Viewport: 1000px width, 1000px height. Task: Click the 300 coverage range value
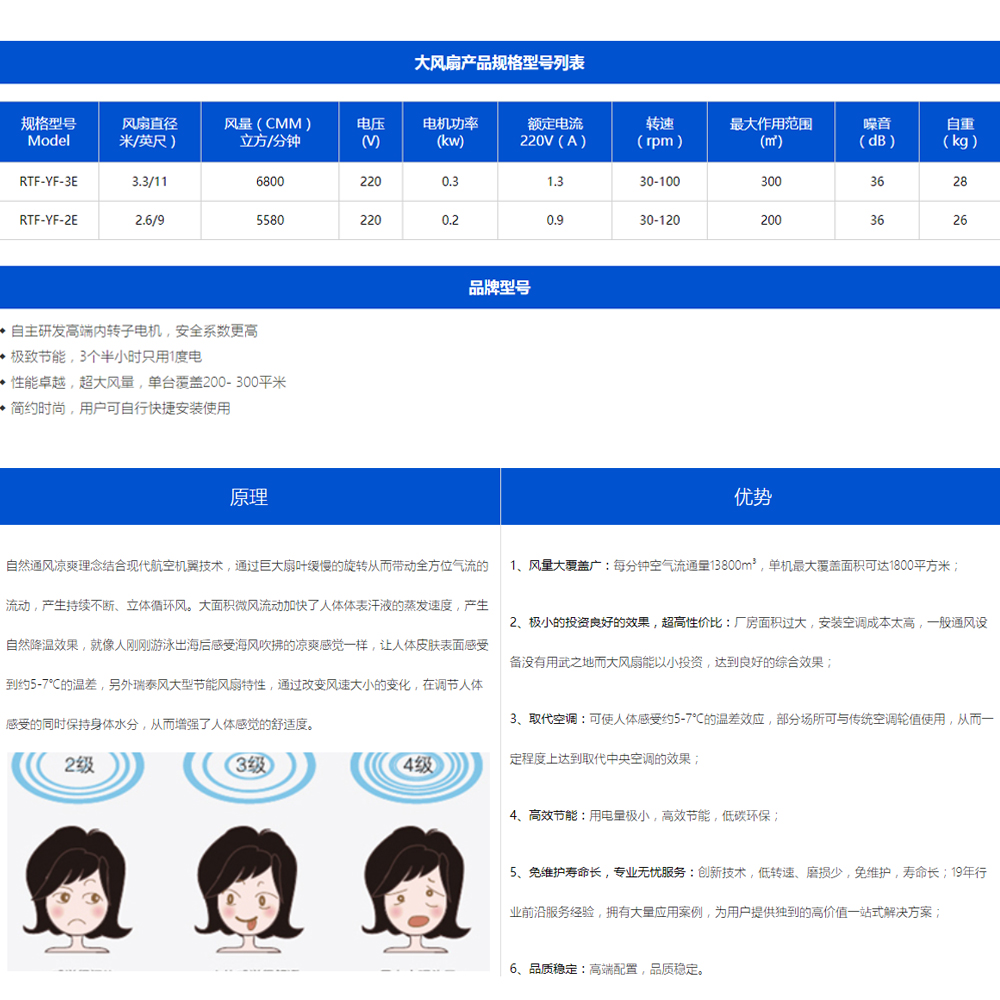click(x=771, y=182)
